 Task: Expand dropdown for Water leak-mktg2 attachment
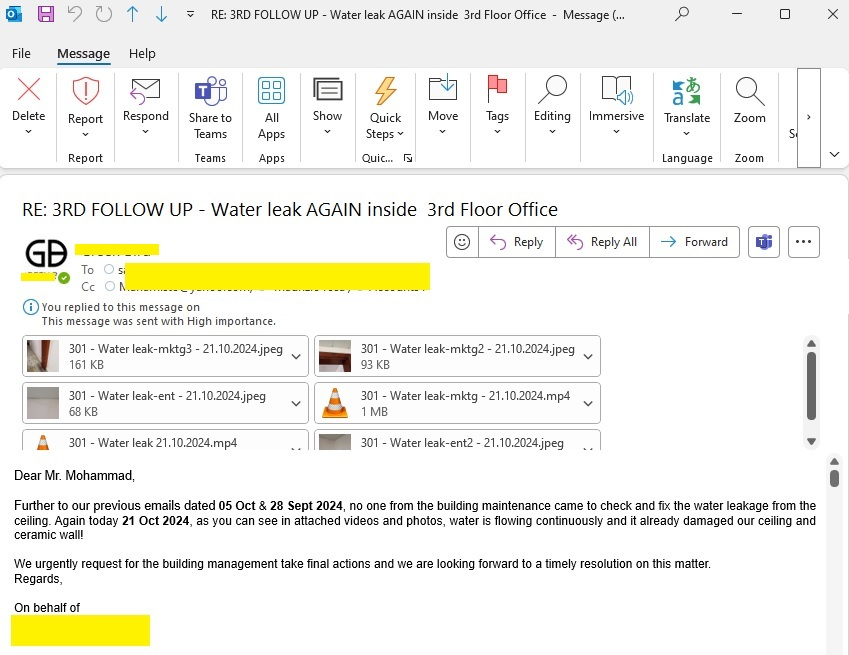[x=588, y=357]
